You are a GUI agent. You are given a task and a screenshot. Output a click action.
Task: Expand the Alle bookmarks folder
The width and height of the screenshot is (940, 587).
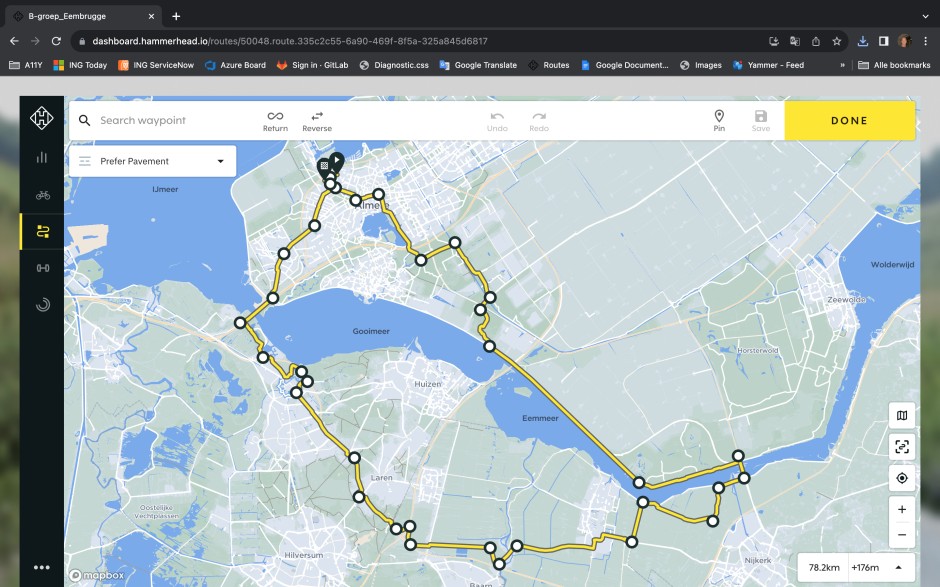click(894, 65)
